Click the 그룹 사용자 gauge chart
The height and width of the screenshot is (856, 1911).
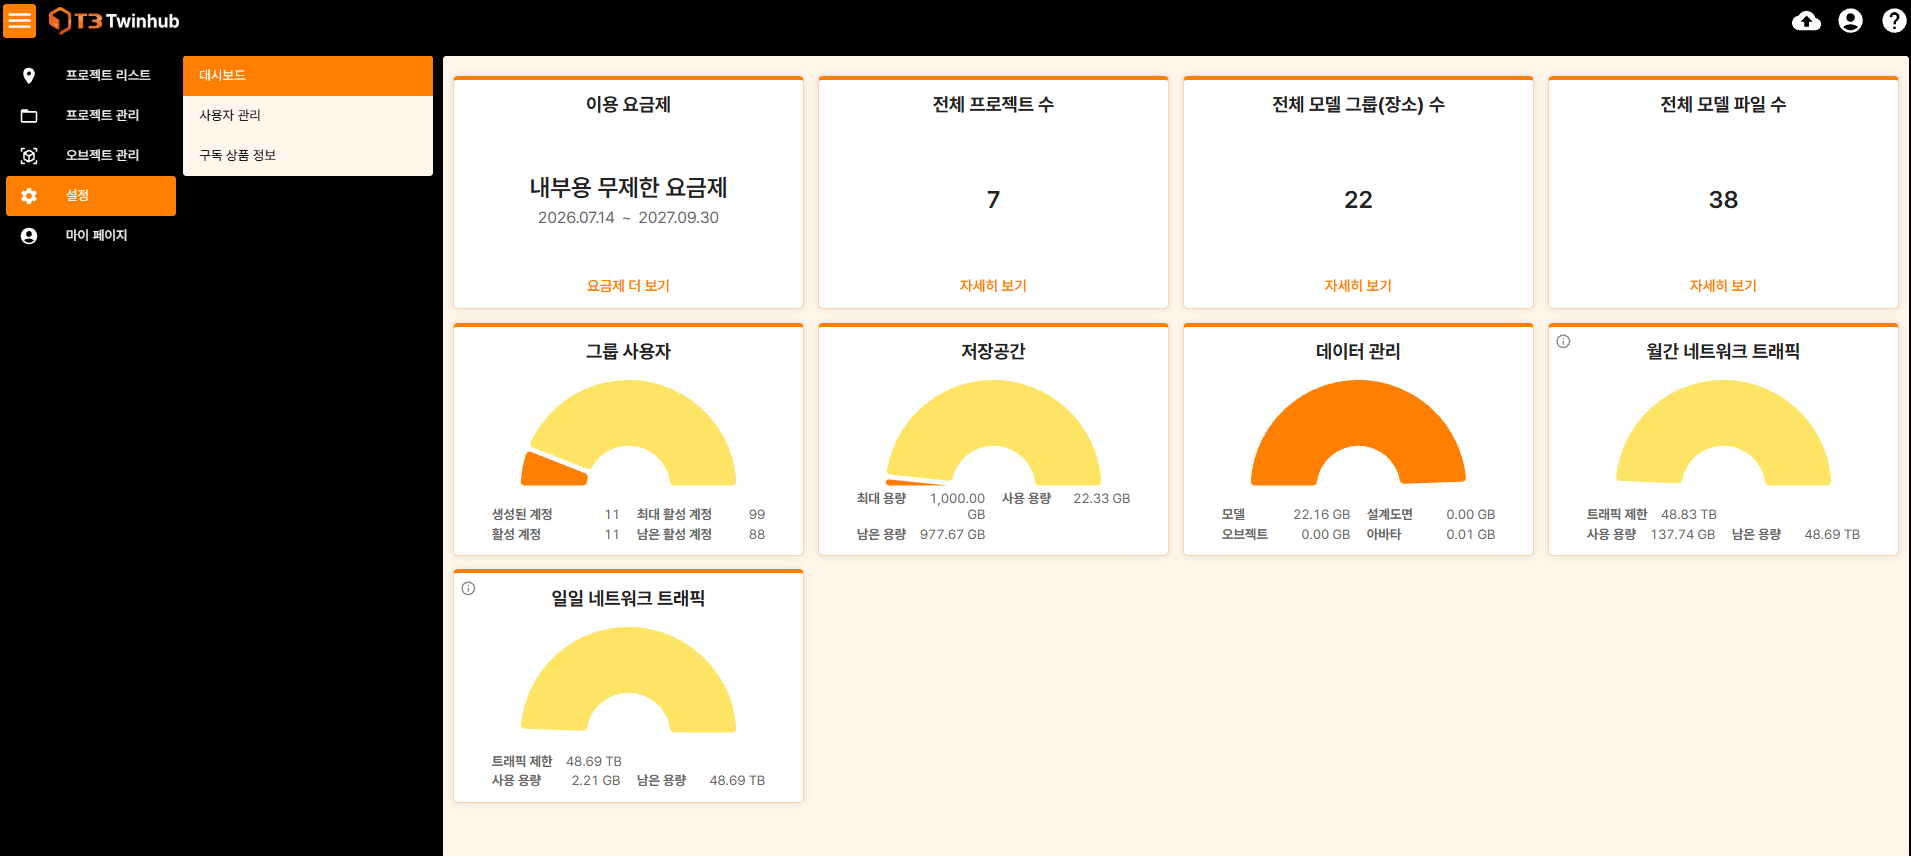coord(628,433)
